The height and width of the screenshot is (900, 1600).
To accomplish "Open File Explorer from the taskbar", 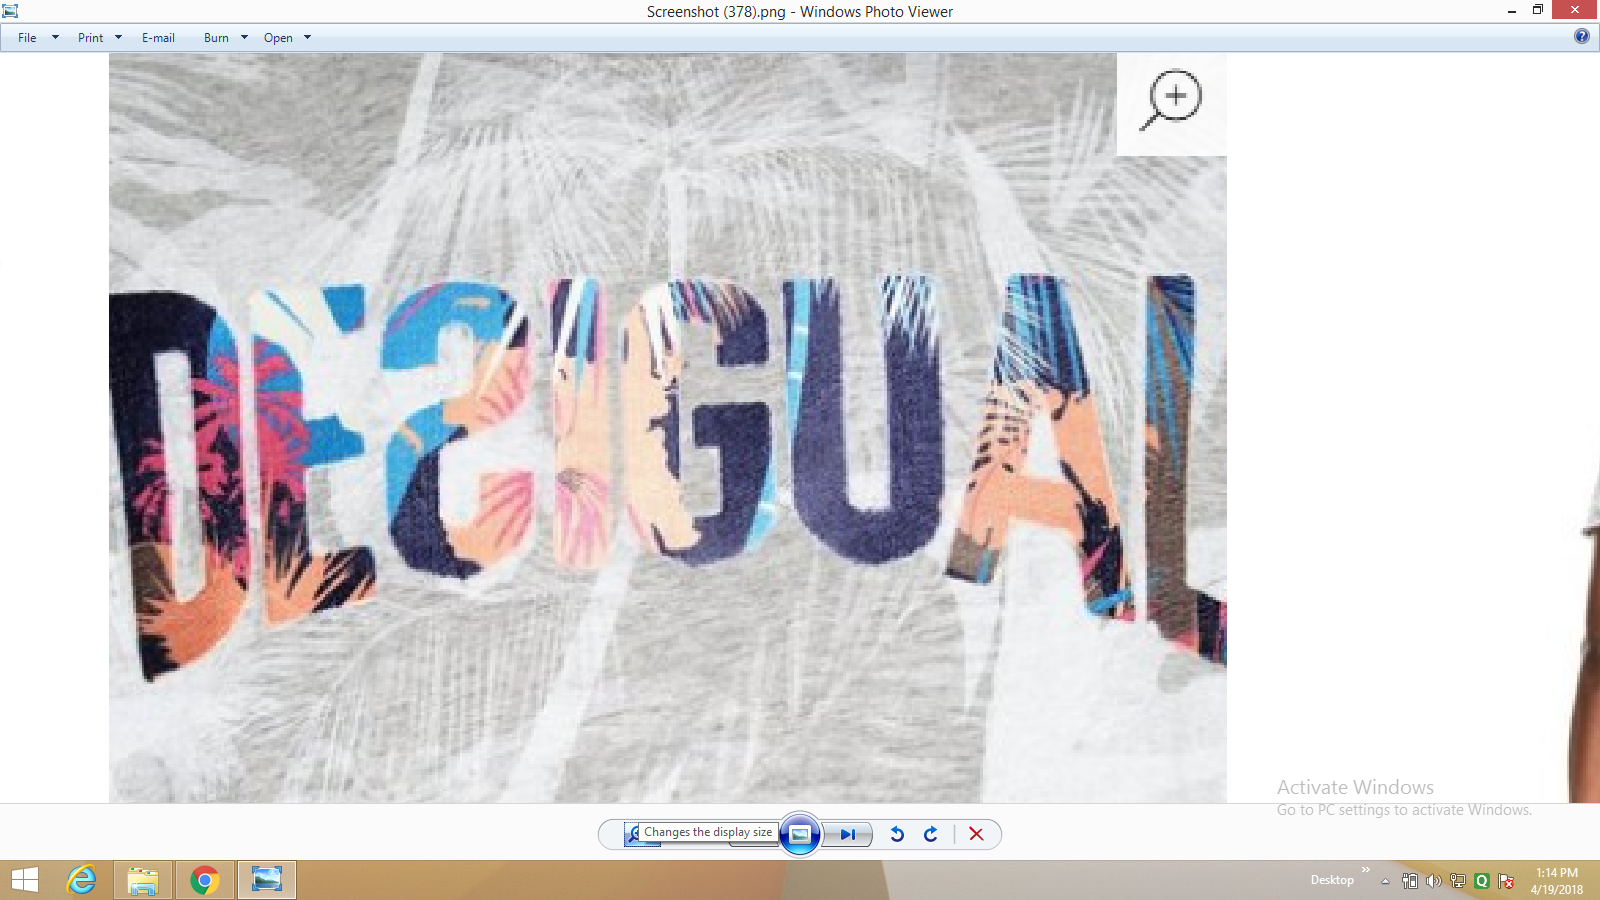I will pyautogui.click(x=143, y=880).
